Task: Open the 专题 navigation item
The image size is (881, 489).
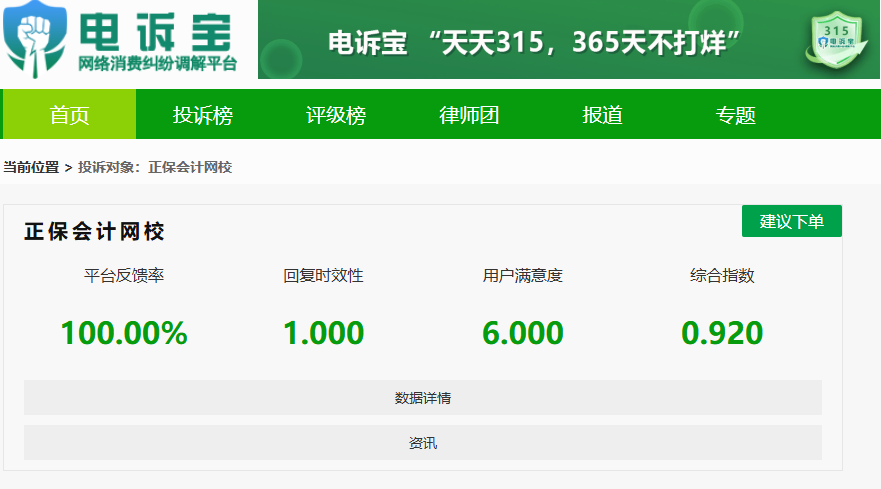Action: tap(735, 114)
